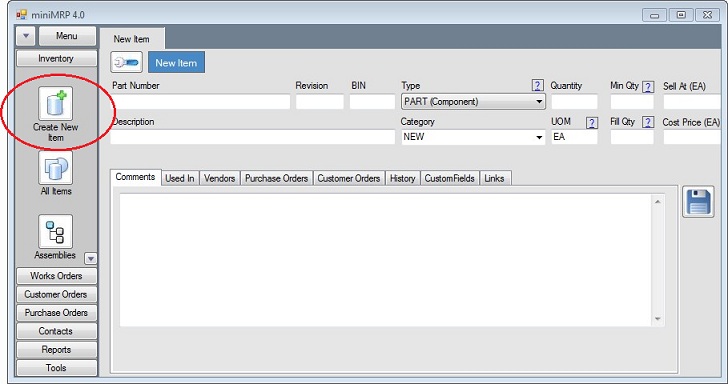The image size is (728, 384).
Task: Open help icon next to UOM
Action: coord(592,123)
